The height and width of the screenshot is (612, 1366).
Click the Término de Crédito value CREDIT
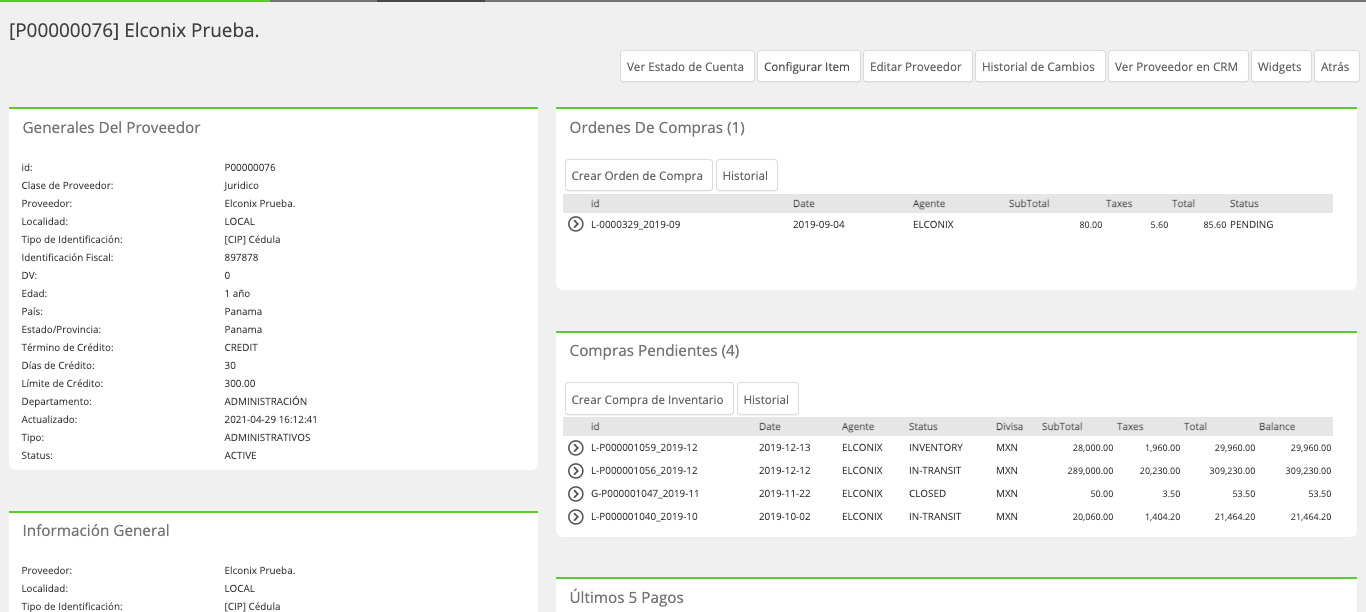coord(241,348)
